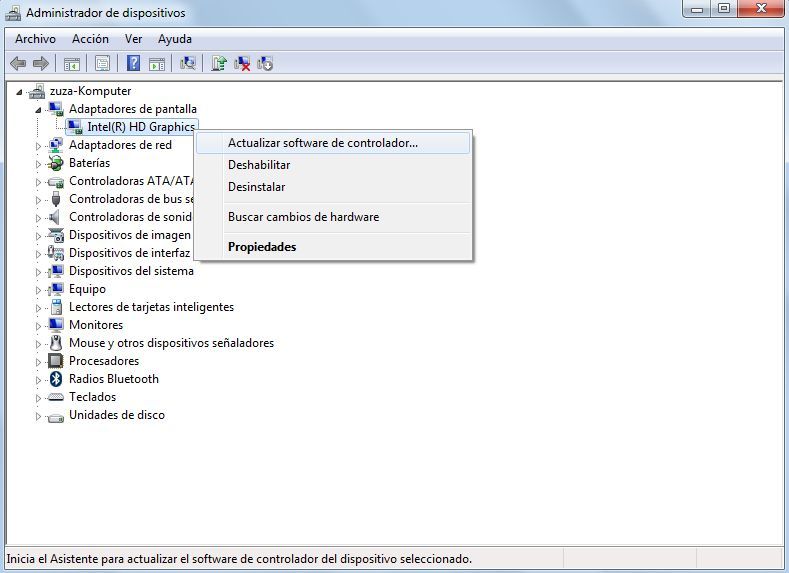Click the Radios Bluetooth icon

(56, 379)
